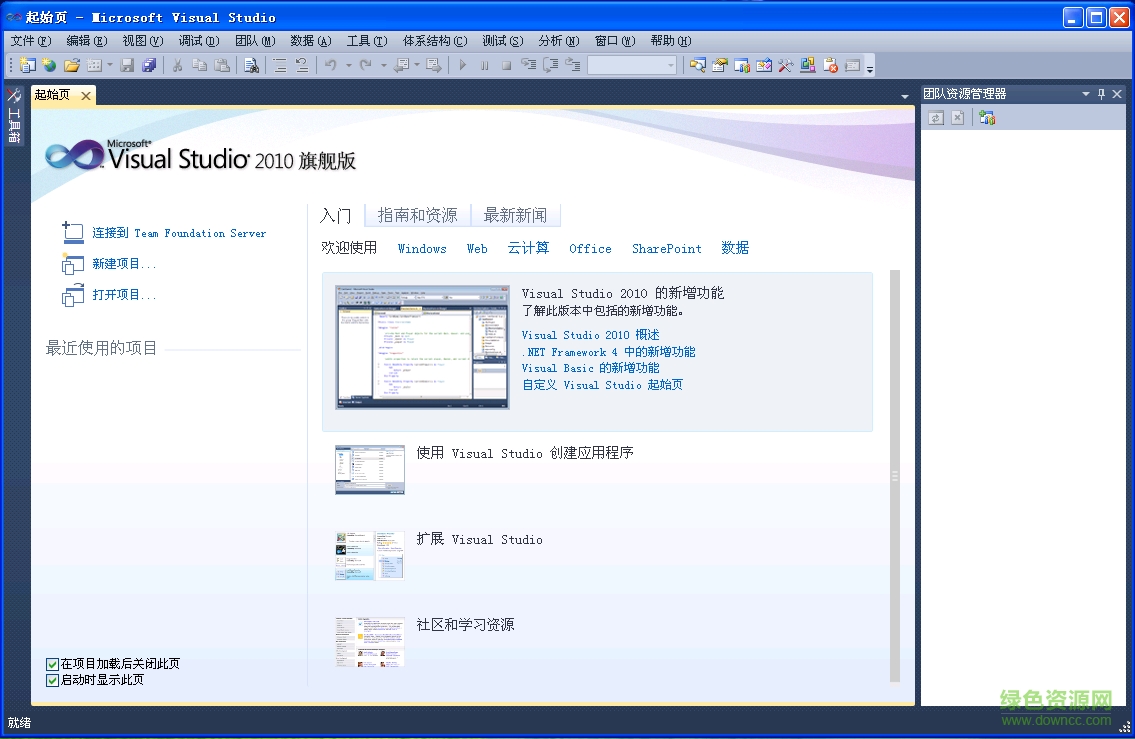Click the new features video thumbnail
The image size is (1135, 739).
click(x=422, y=347)
